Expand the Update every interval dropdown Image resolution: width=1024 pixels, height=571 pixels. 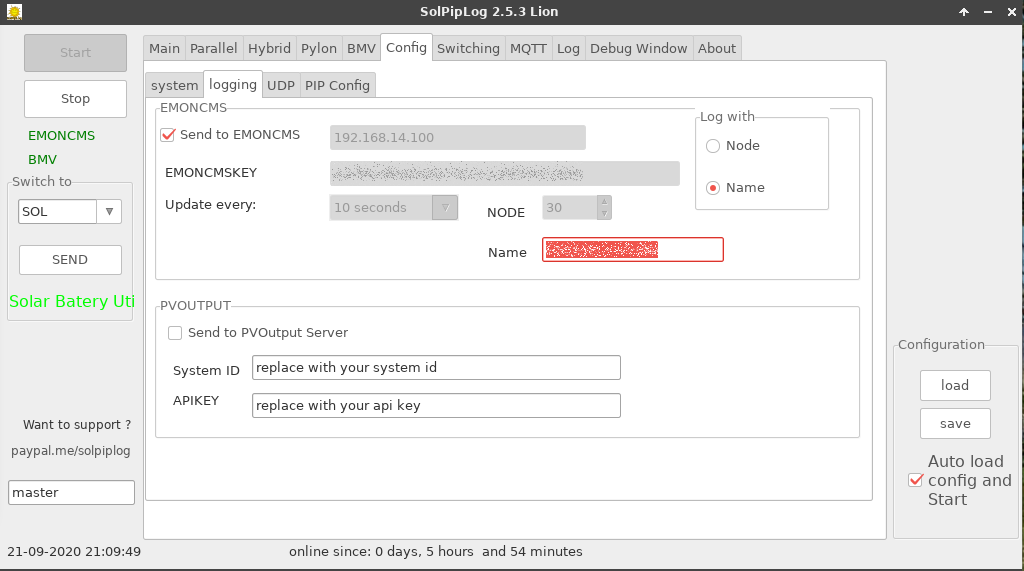click(444, 207)
